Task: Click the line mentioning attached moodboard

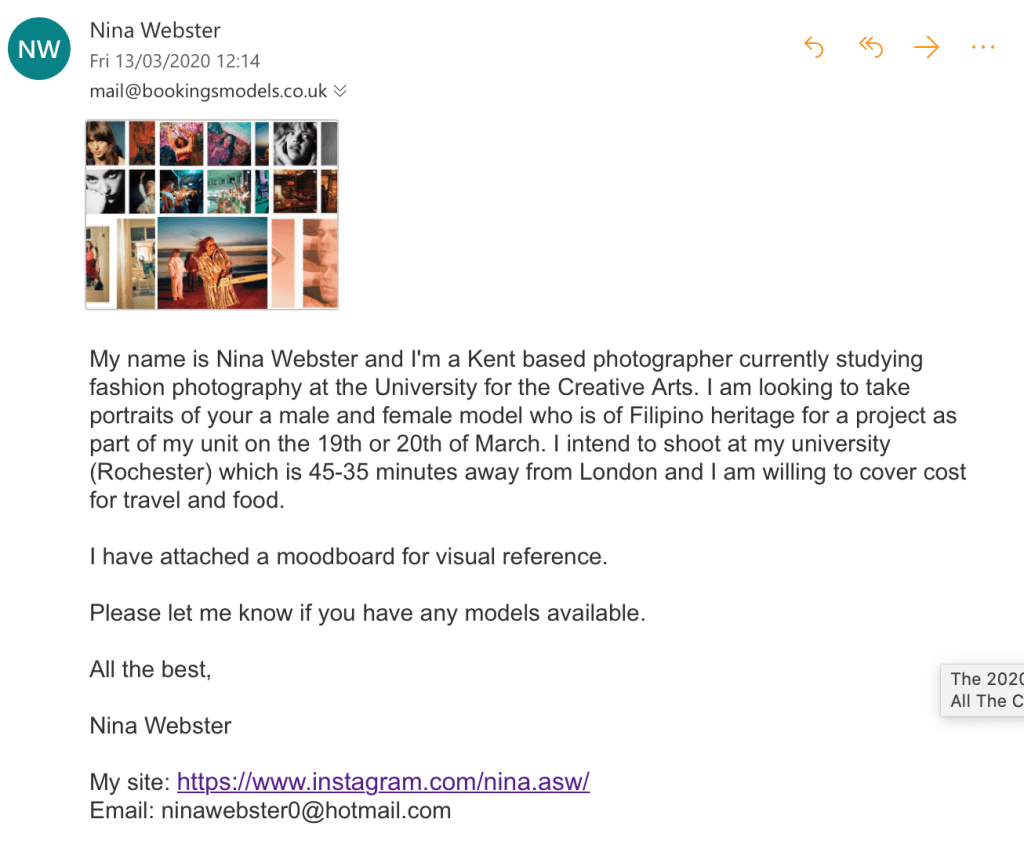Action: (x=348, y=556)
